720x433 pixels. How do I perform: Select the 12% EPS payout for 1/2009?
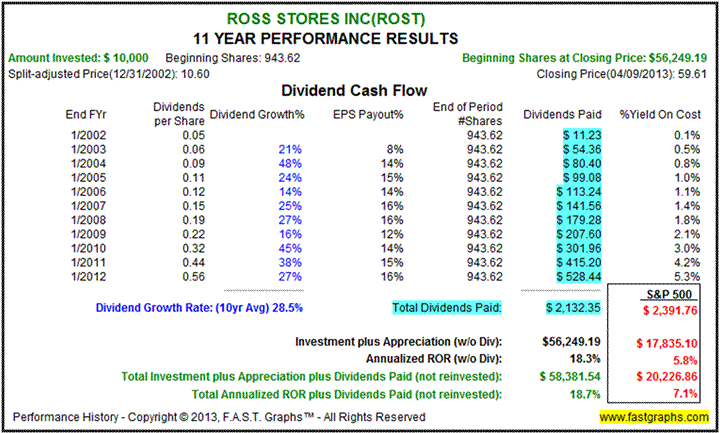coord(392,234)
